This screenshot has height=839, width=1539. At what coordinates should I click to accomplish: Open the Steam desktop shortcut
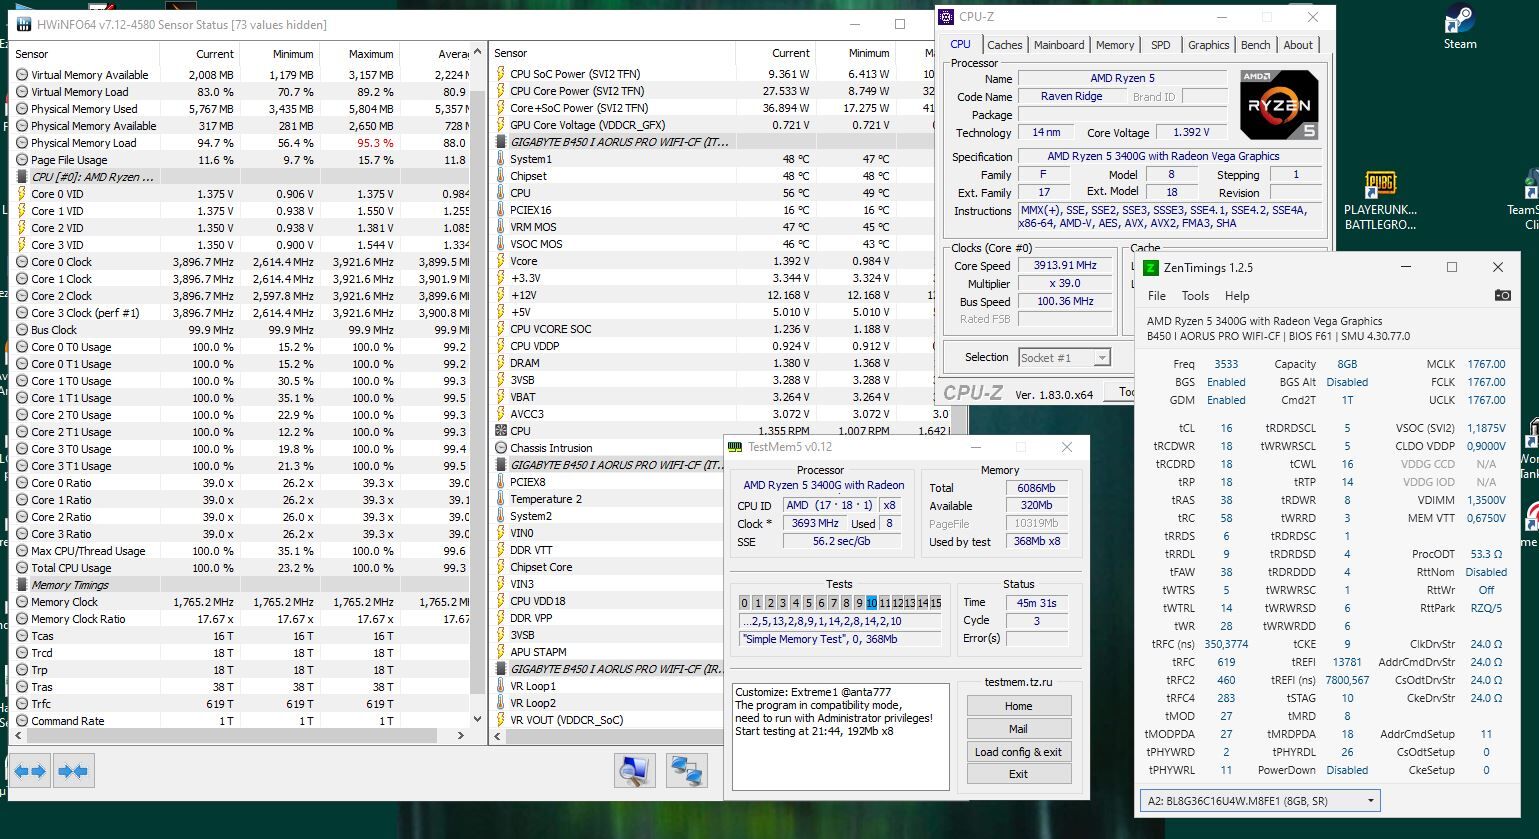[x=1460, y=27]
